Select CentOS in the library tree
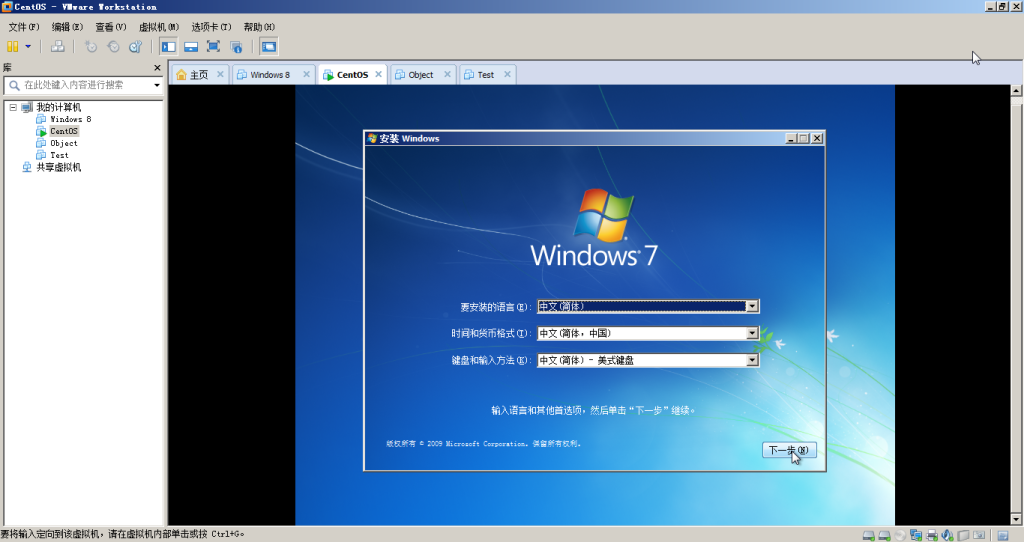 pyautogui.click(x=64, y=131)
